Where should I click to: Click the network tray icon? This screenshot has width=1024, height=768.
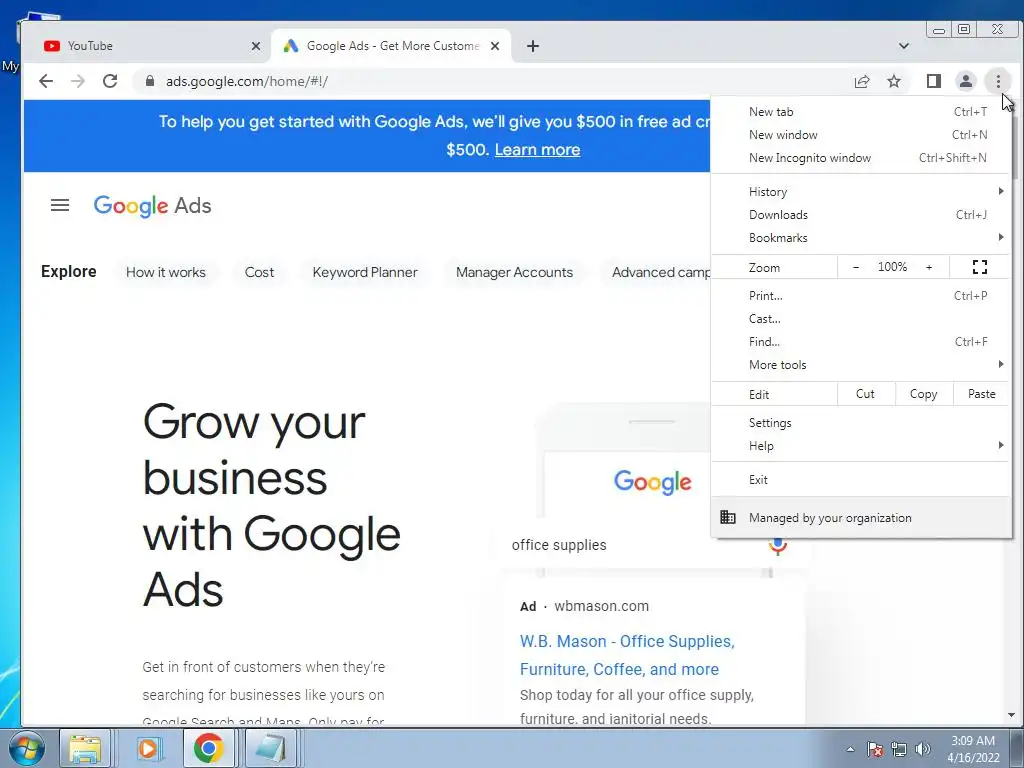click(x=899, y=749)
